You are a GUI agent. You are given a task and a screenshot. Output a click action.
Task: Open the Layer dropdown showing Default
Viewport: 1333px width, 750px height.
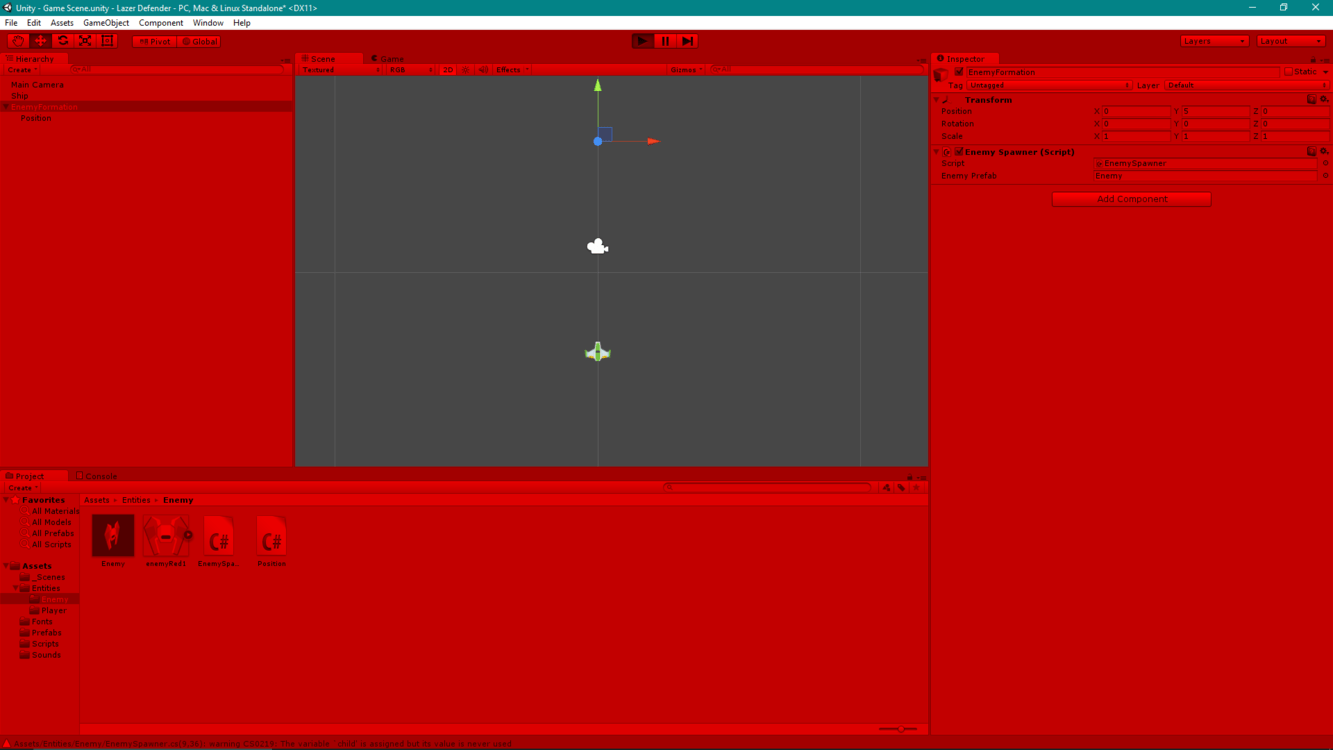pos(1247,86)
